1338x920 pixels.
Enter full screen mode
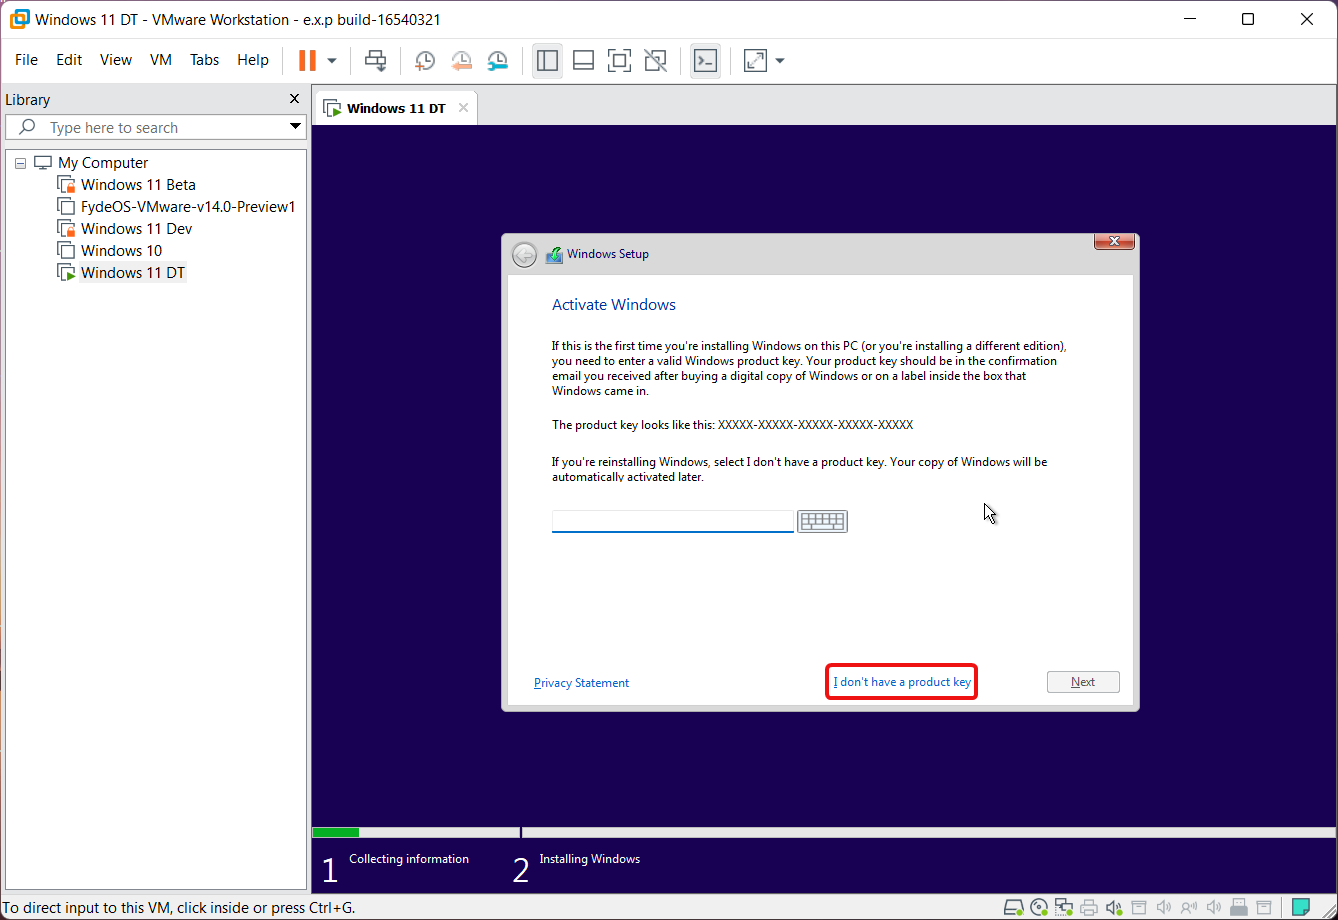(619, 60)
